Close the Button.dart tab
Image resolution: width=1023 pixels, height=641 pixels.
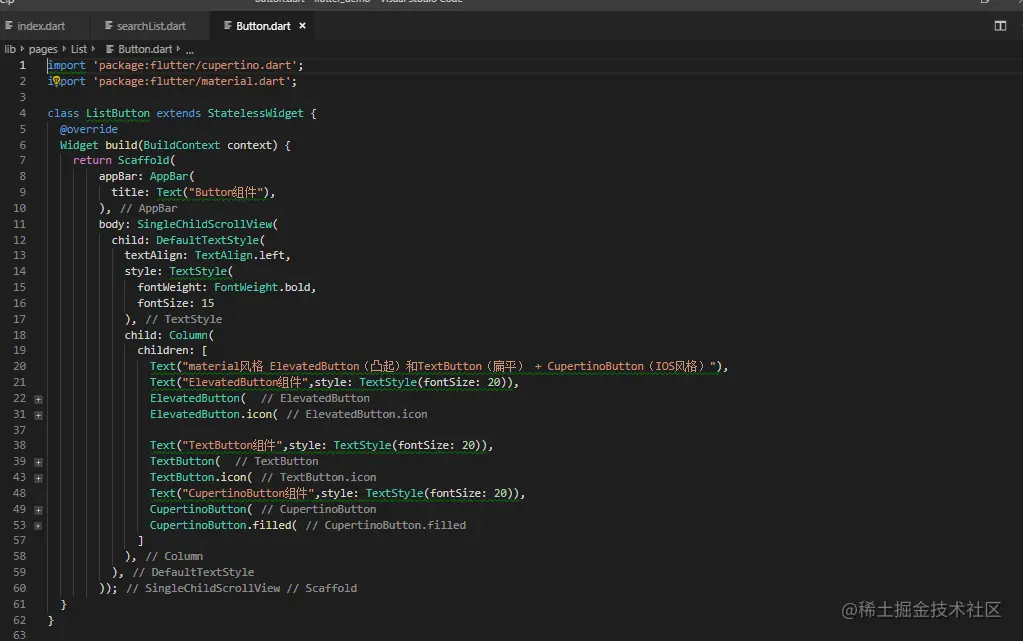(302, 26)
